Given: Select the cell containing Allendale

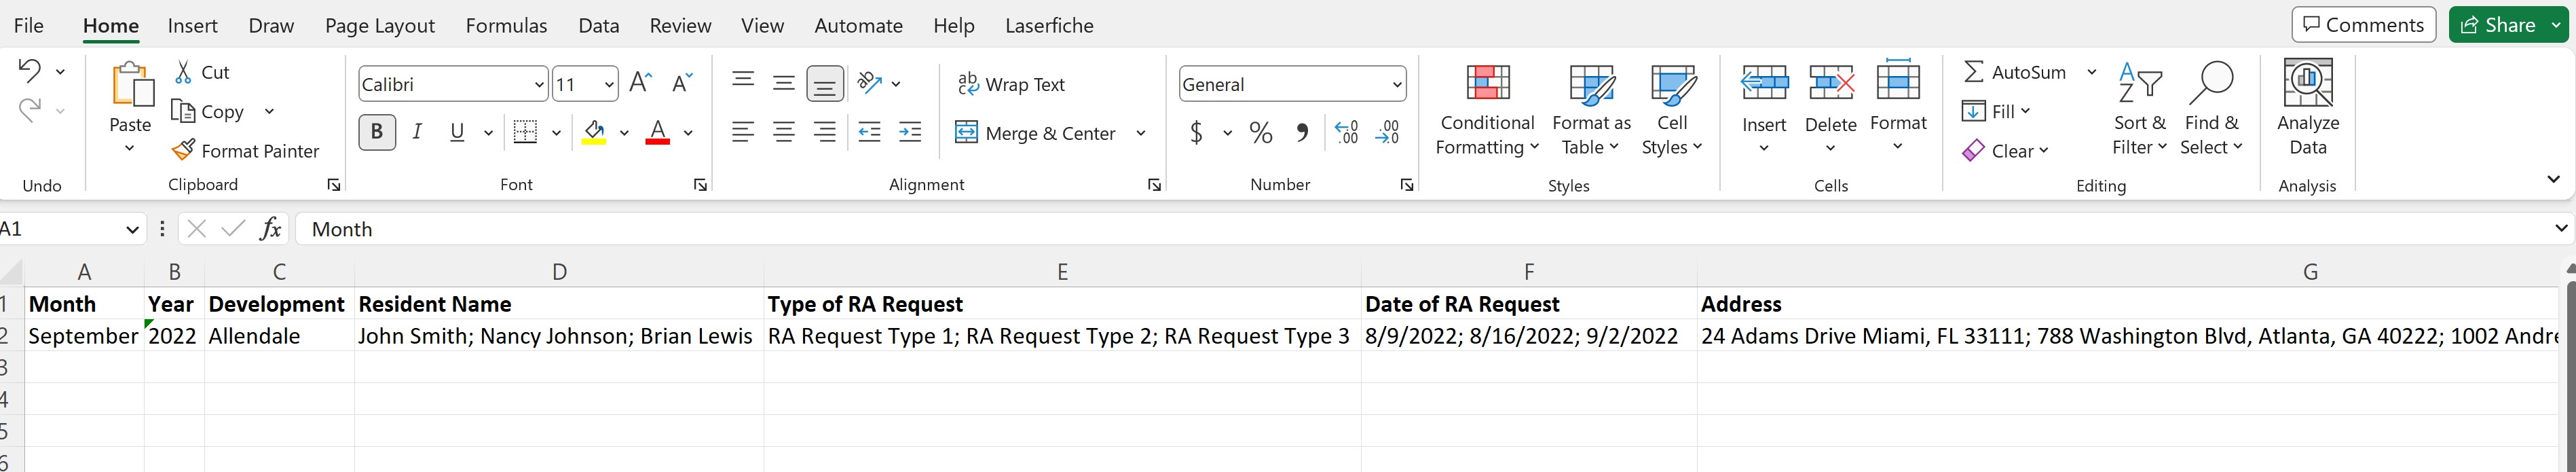Looking at the screenshot, I should tap(278, 336).
